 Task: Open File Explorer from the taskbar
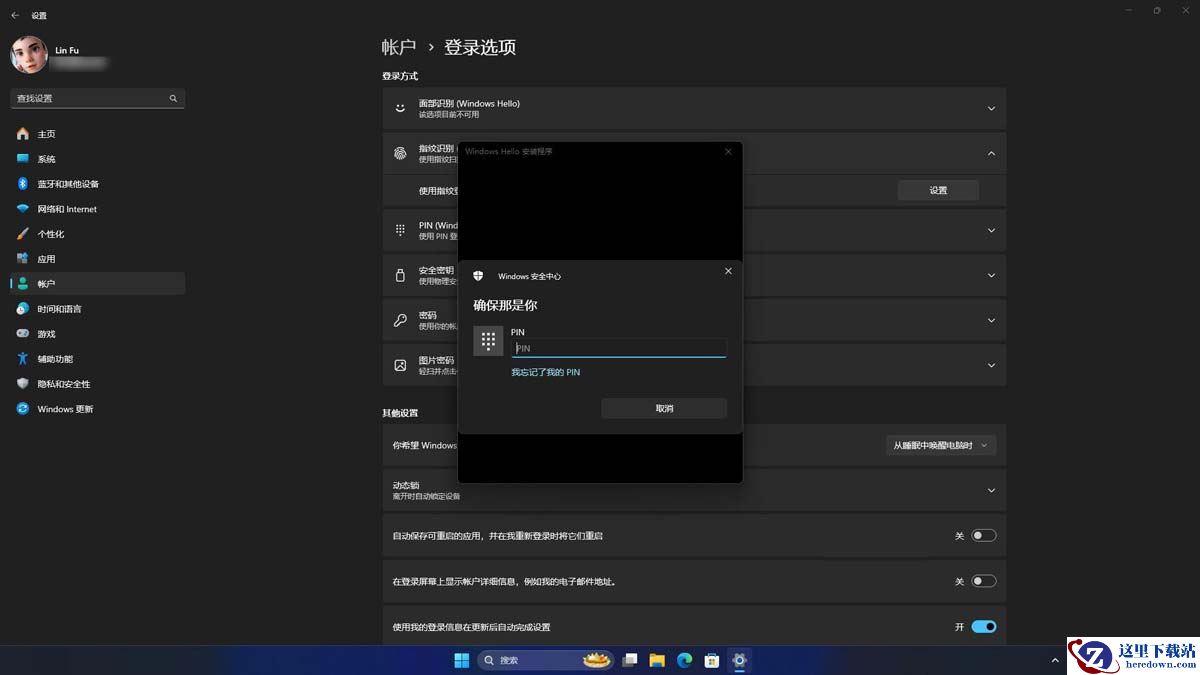tap(657, 660)
